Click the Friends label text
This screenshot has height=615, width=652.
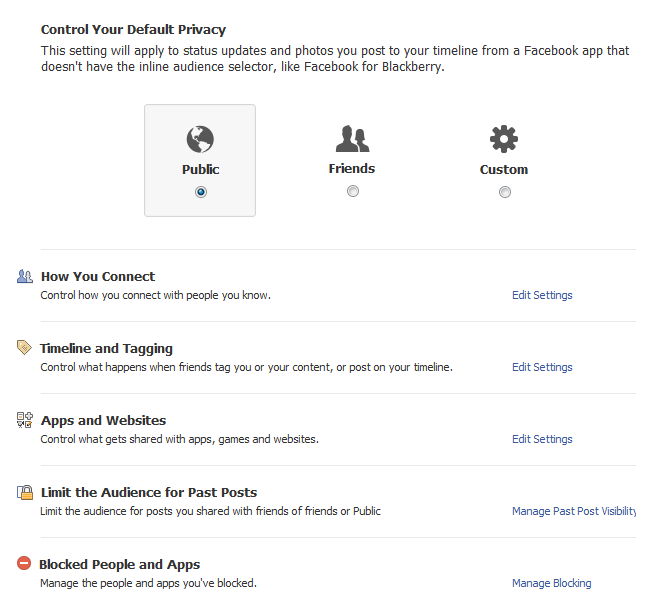[352, 168]
